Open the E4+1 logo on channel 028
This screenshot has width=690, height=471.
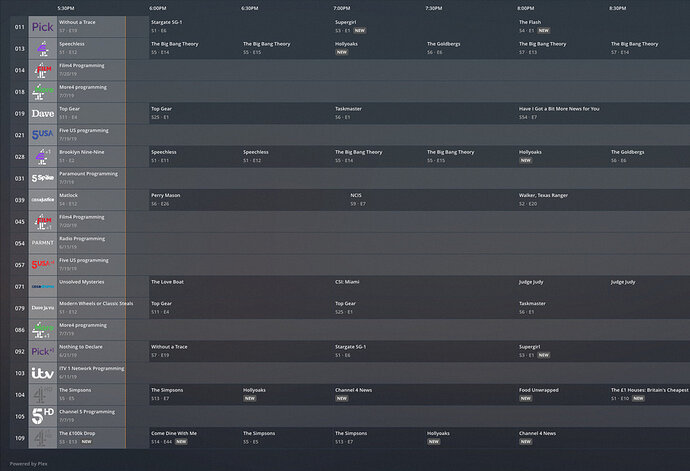click(x=43, y=157)
